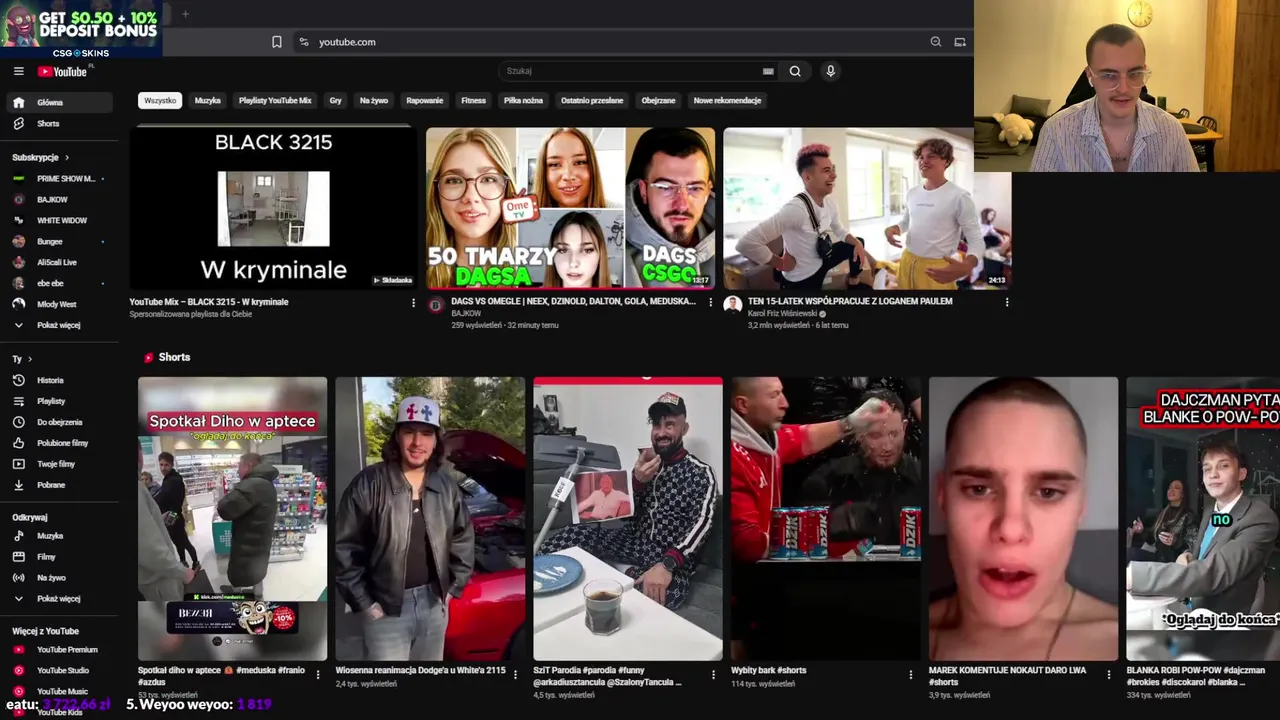Open Twoje filmy in sidebar
This screenshot has height=720, width=1280.
coord(60,464)
